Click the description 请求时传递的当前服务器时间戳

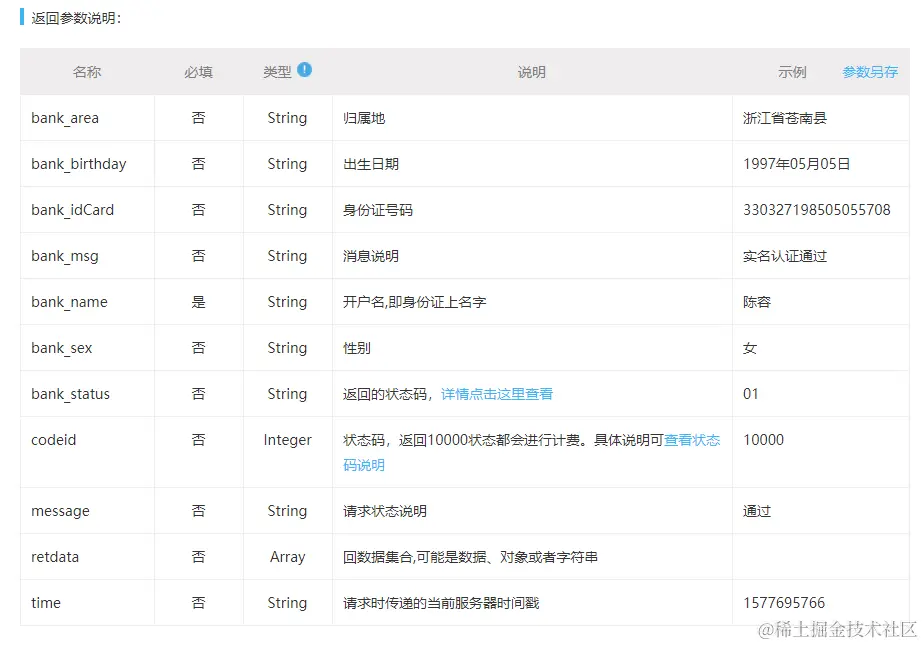click(x=441, y=603)
